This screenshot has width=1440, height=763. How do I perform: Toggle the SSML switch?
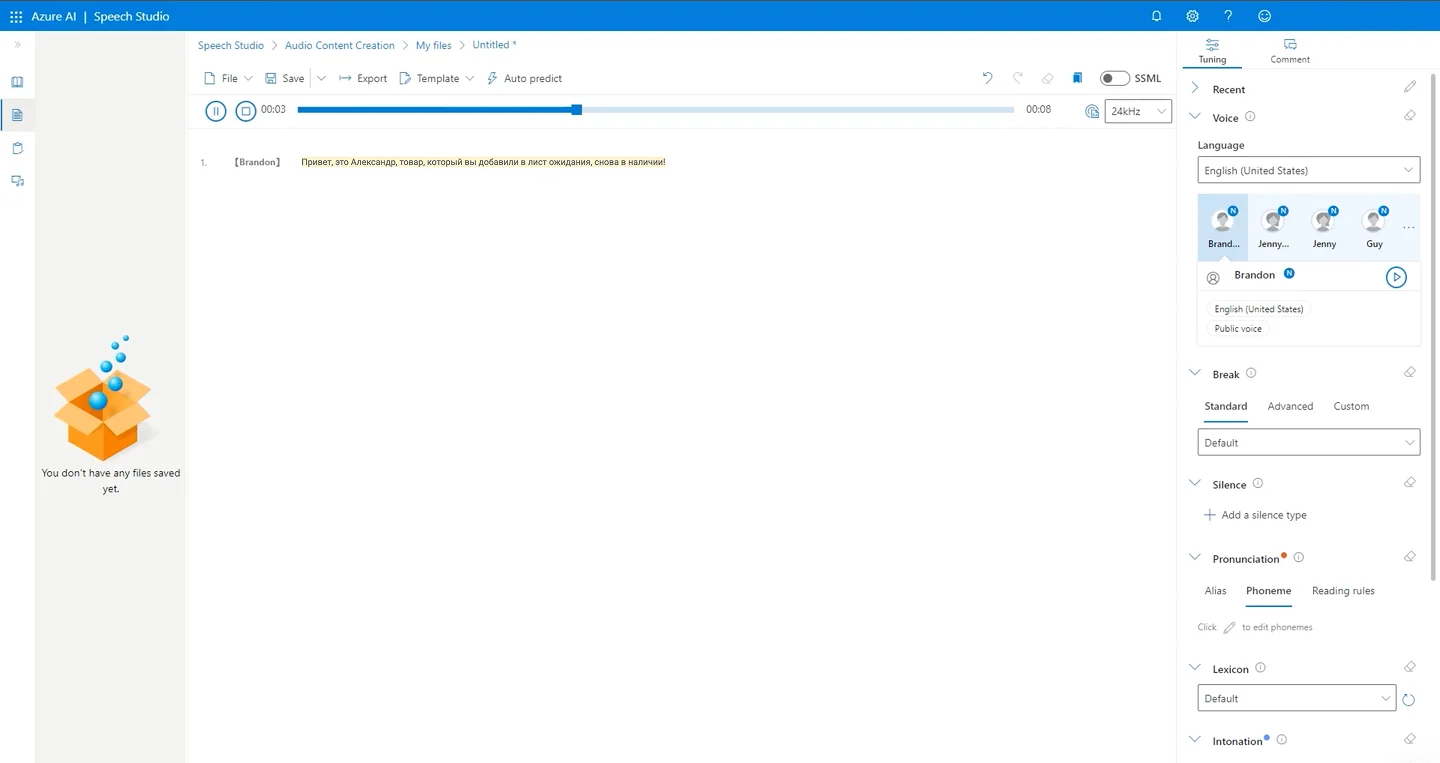[x=1114, y=78]
